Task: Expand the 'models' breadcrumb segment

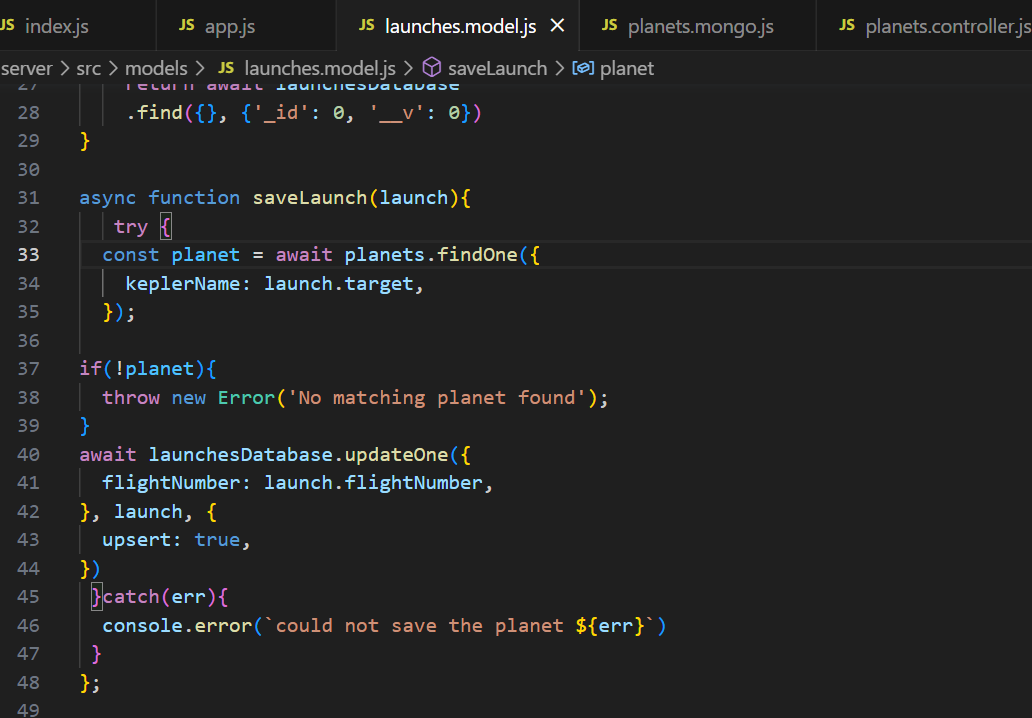Action: coord(156,68)
